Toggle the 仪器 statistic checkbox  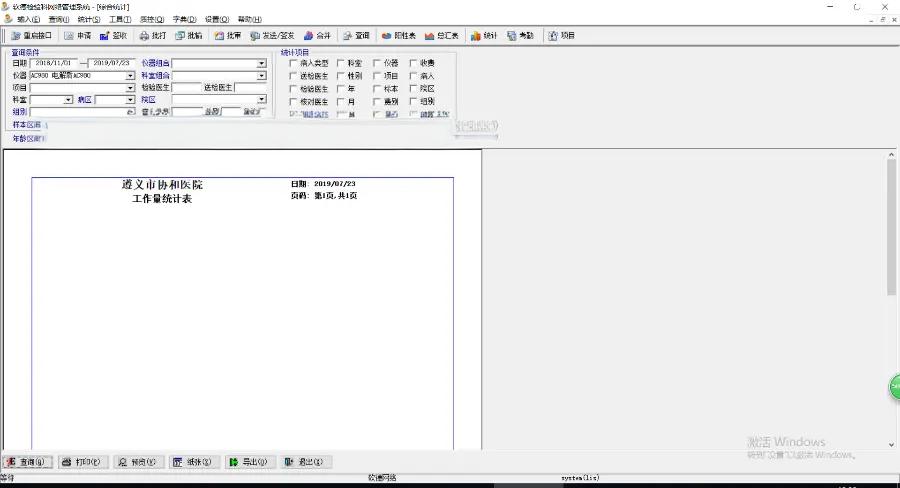[x=377, y=63]
